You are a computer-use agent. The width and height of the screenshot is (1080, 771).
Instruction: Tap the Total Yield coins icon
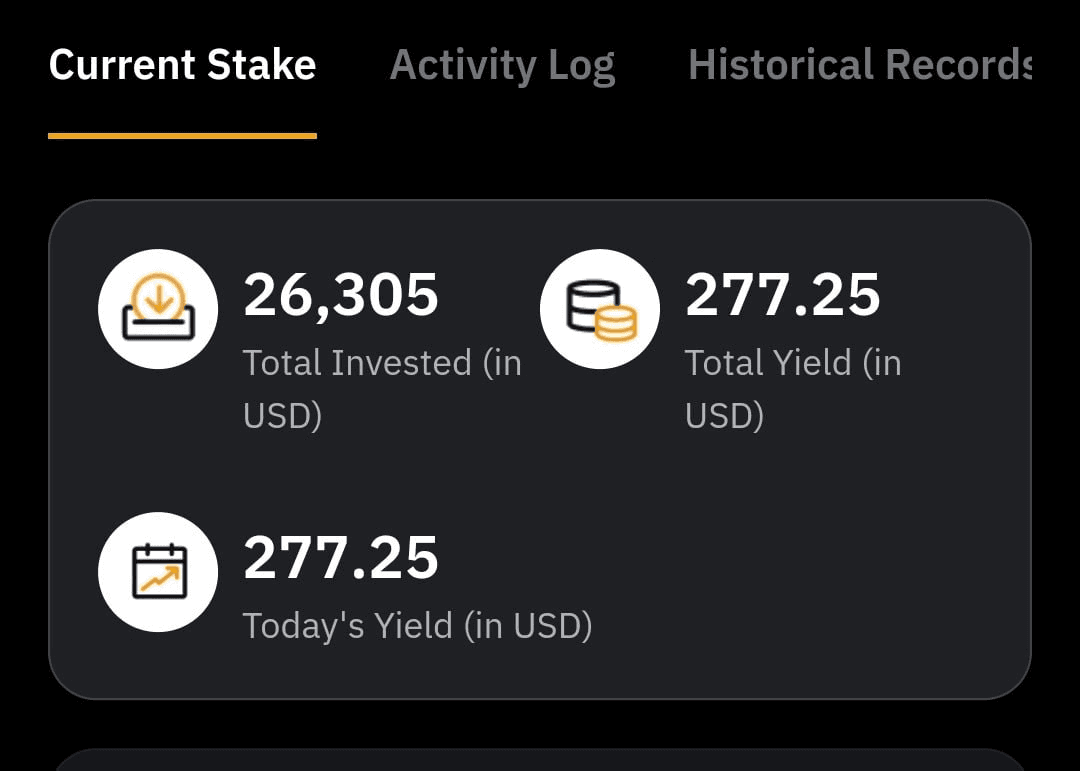click(600, 309)
